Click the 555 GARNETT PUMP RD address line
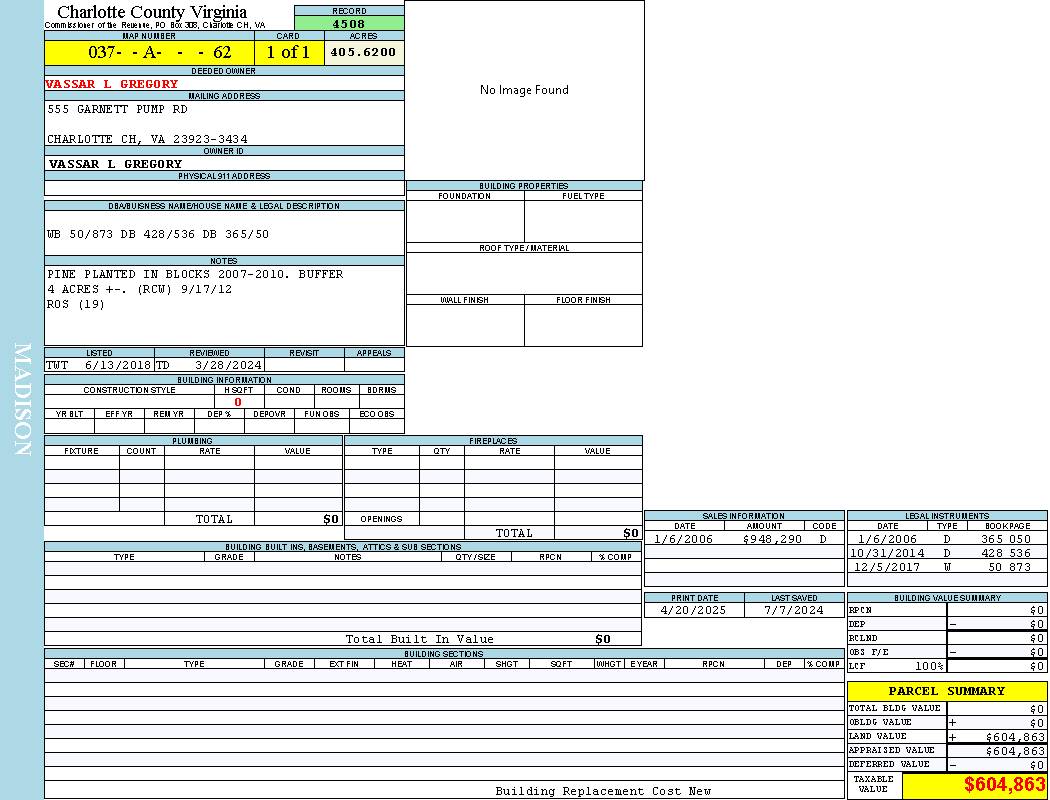 coord(117,109)
